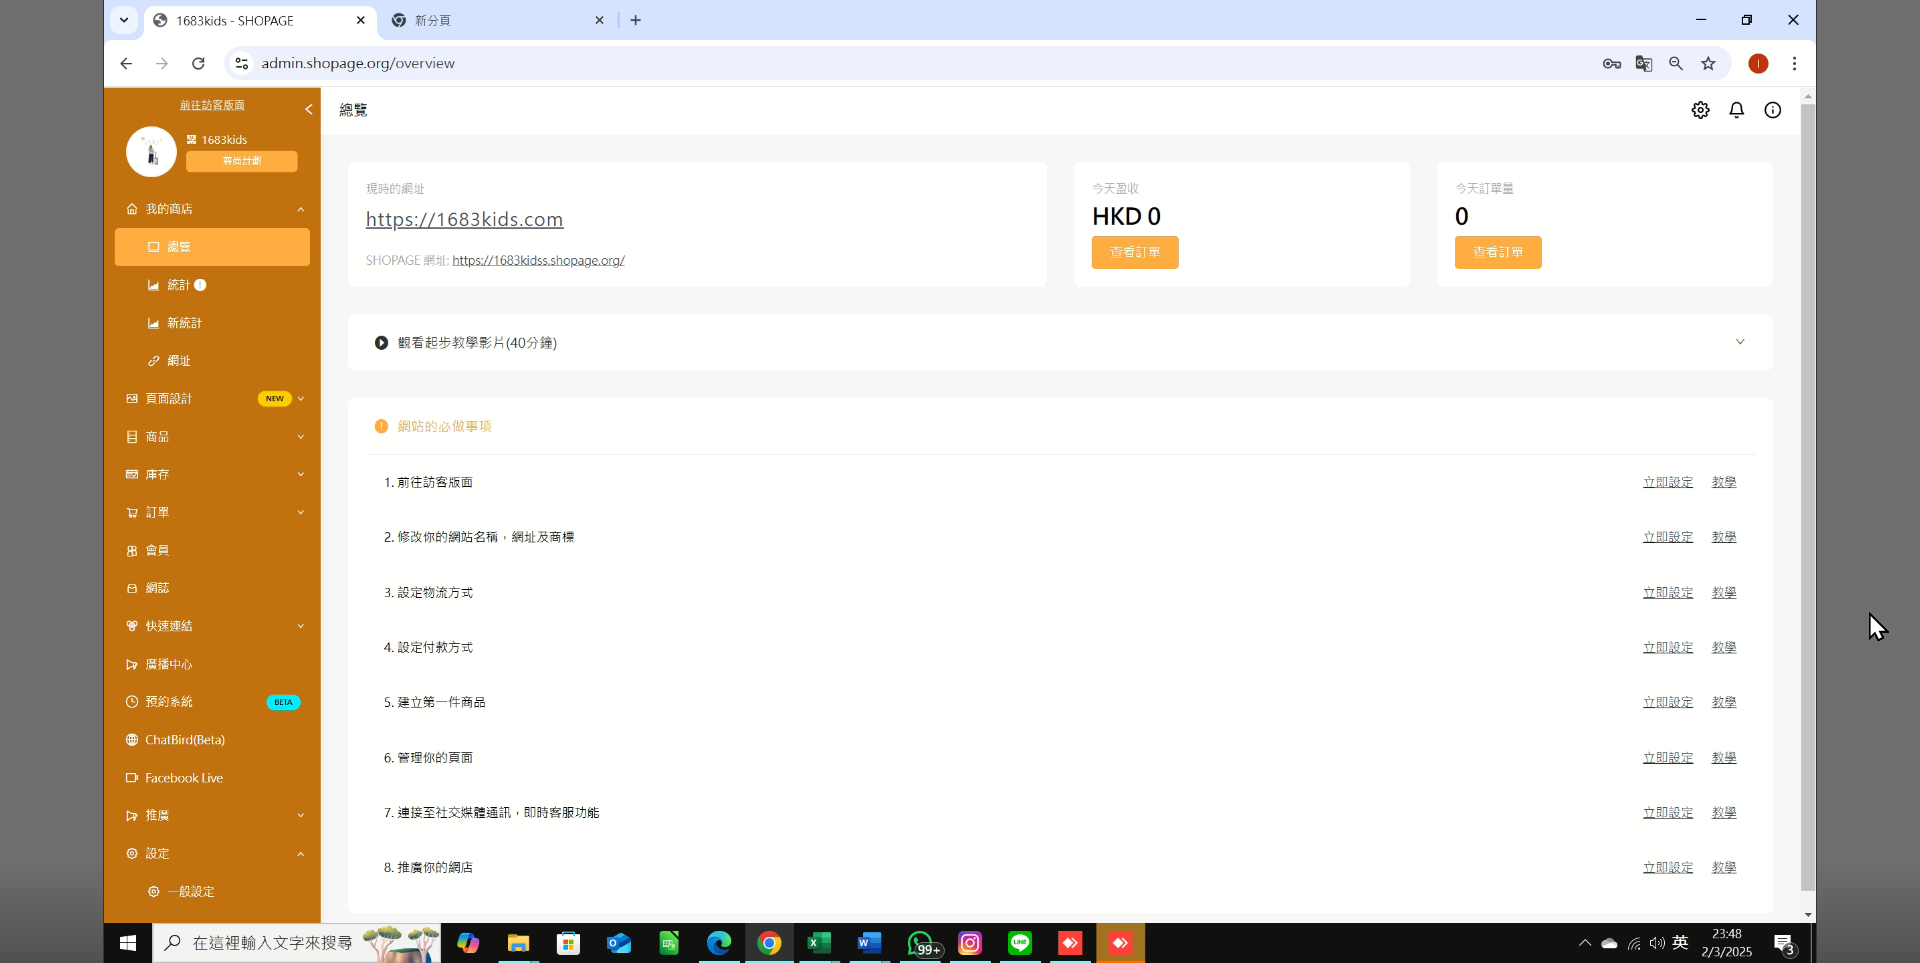Image resolution: width=1920 pixels, height=963 pixels.
Task: Click 立即設定 for 建立第一件商品
Action: [1668, 703]
